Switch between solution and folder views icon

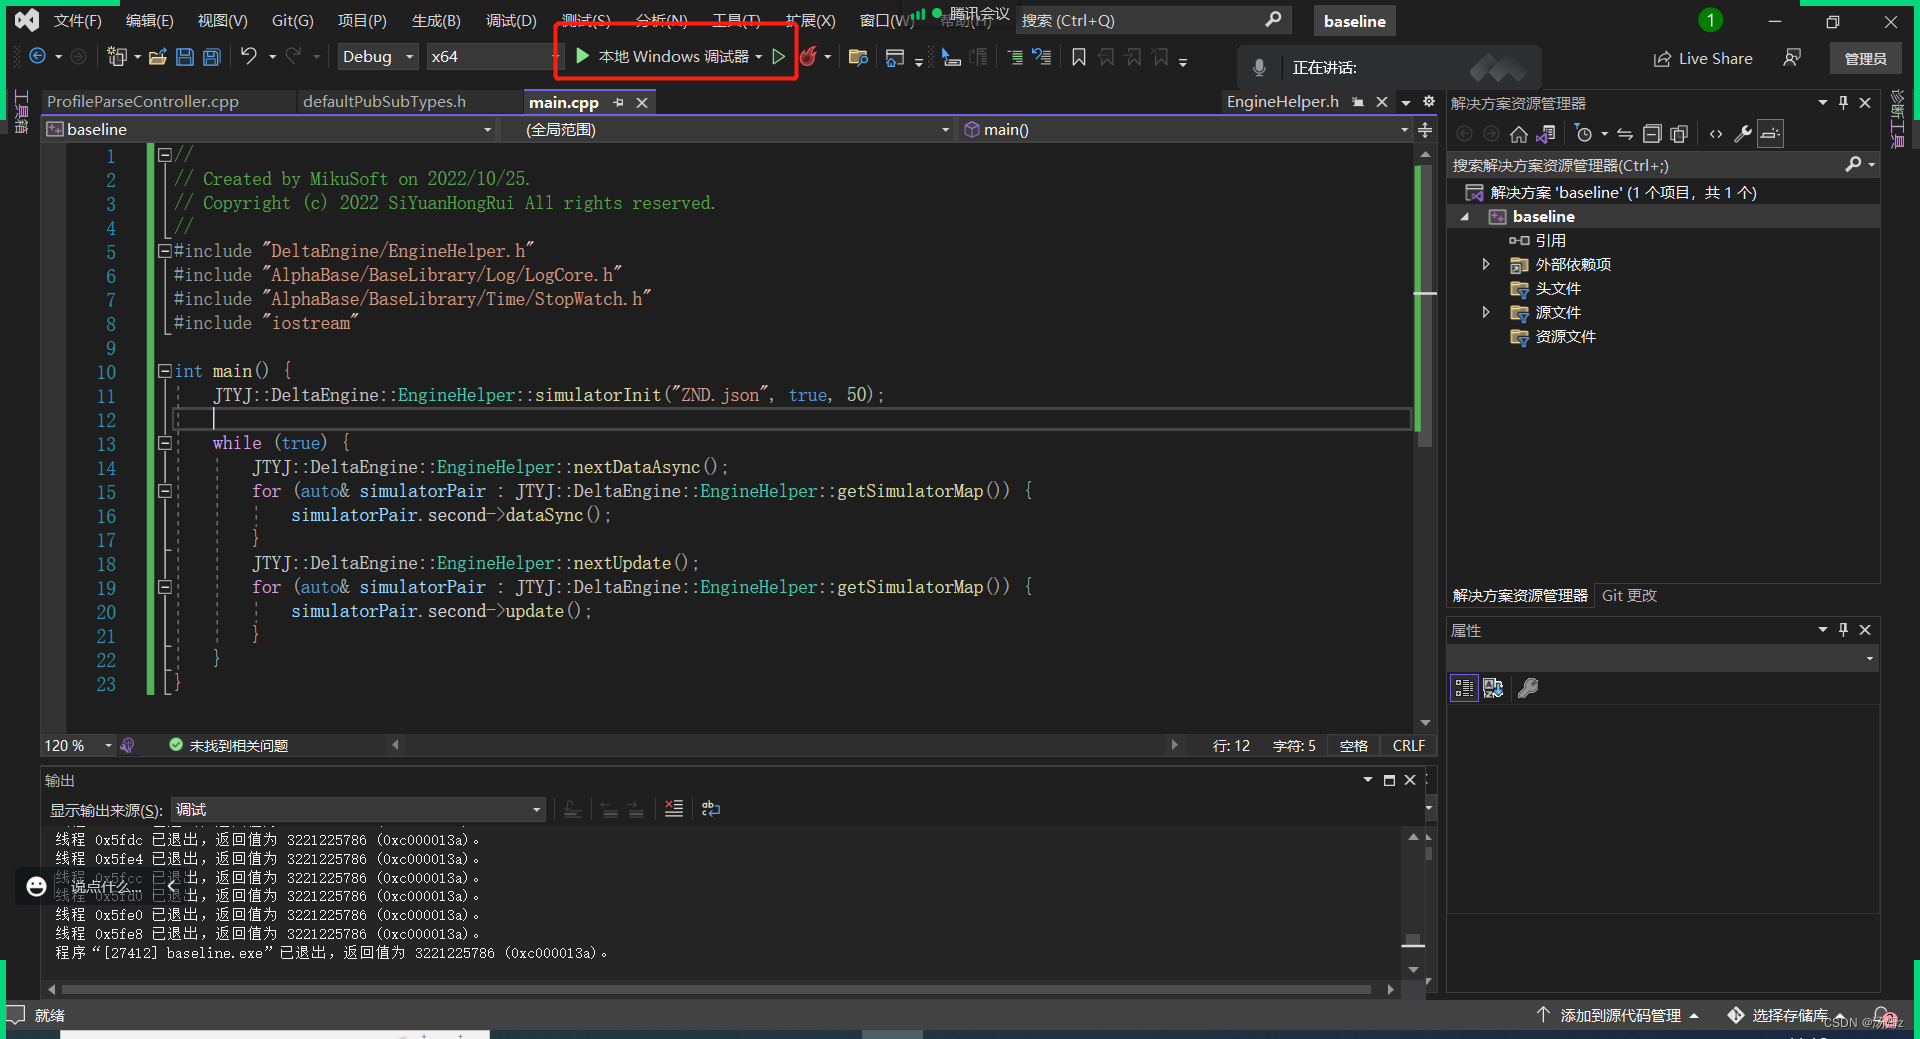pos(1546,134)
